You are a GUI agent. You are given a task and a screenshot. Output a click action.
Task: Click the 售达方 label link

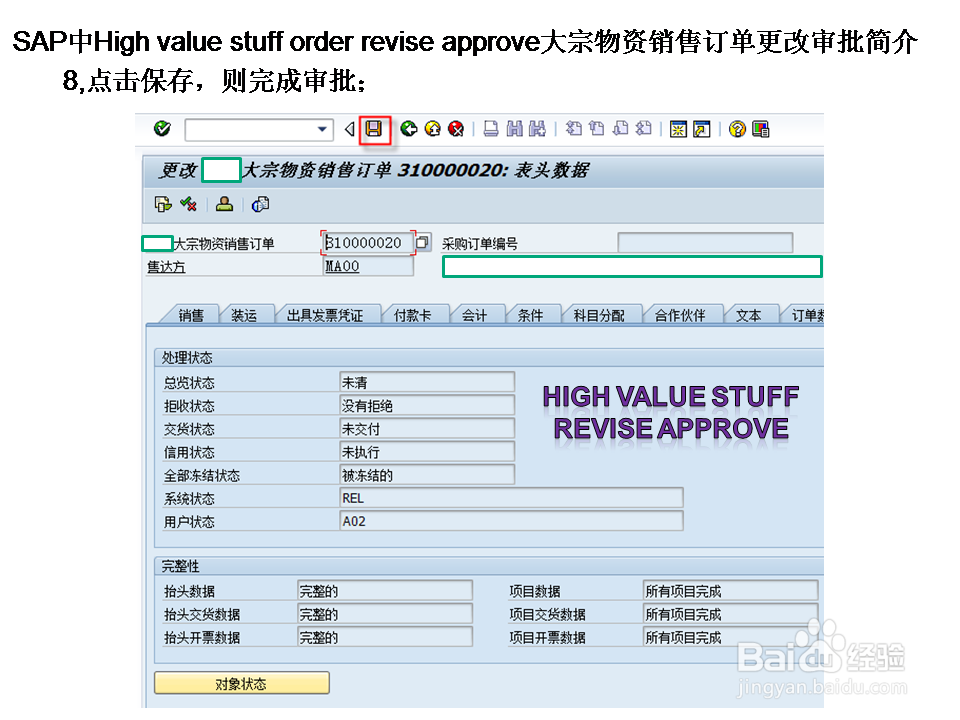click(166, 267)
